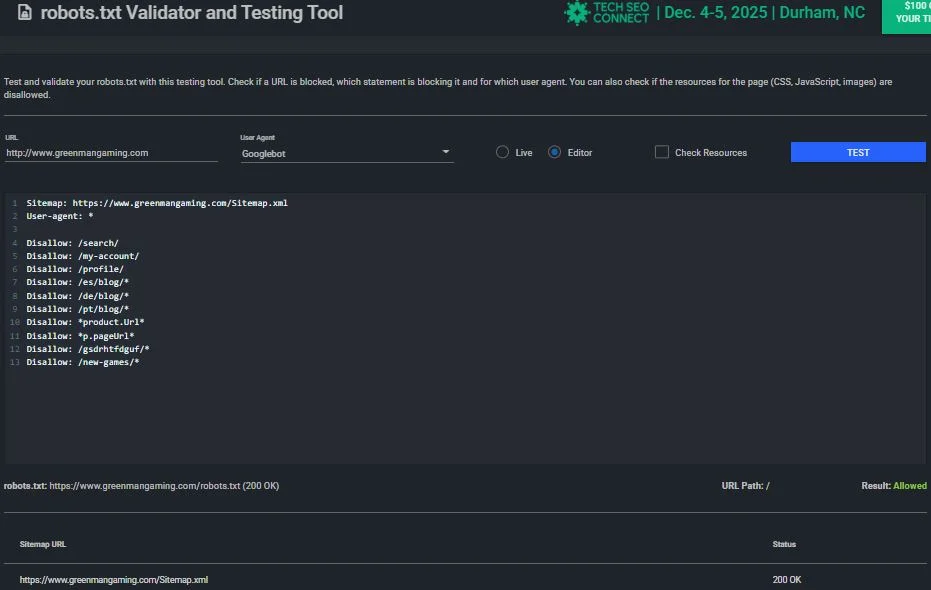This screenshot has height=590, width=931.
Task: Click the 'robots.txt Validator and Testing Tool' heading
Action: (x=191, y=12)
